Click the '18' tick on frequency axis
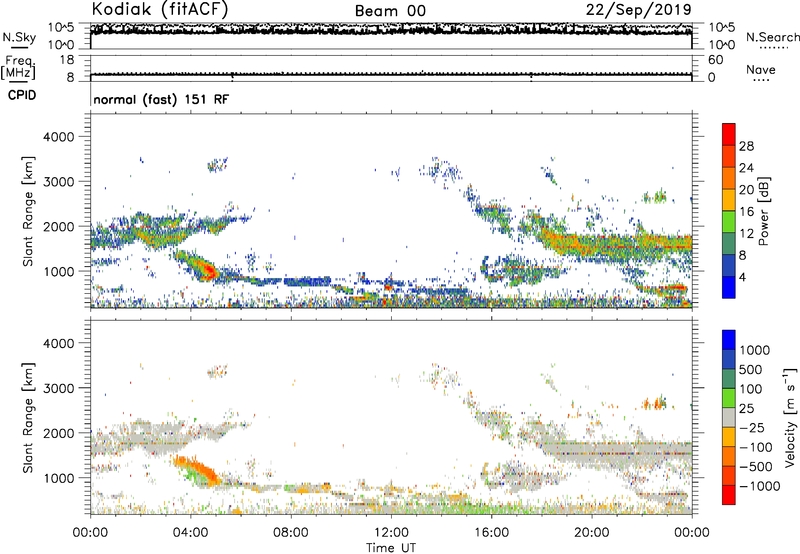The height and width of the screenshot is (554, 800). [67, 60]
